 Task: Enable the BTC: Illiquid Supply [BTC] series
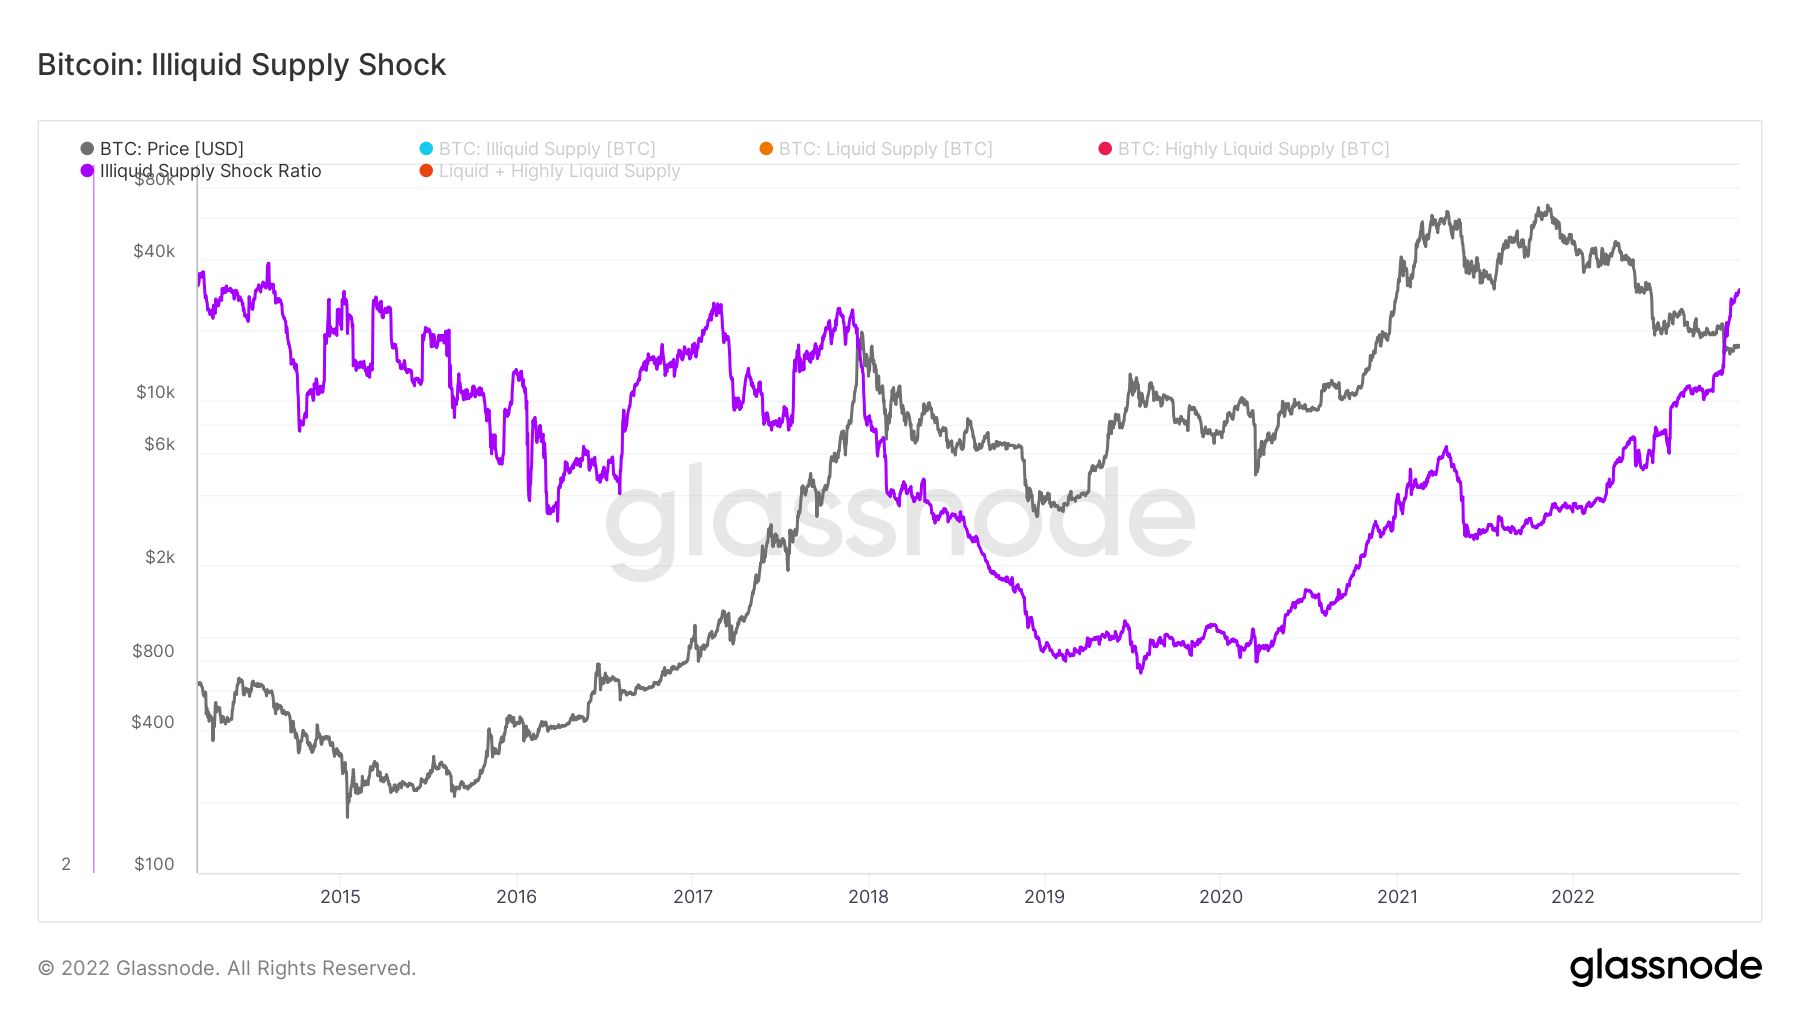538,149
